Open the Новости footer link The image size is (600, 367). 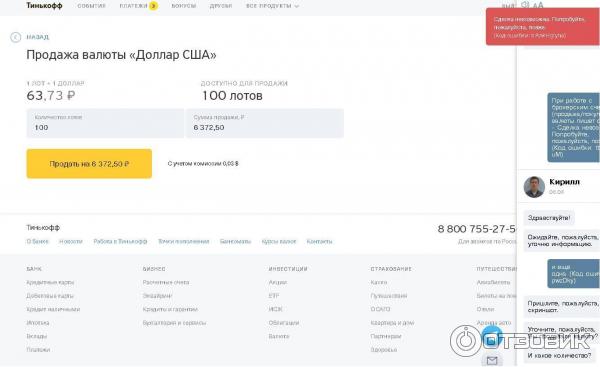tap(71, 241)
